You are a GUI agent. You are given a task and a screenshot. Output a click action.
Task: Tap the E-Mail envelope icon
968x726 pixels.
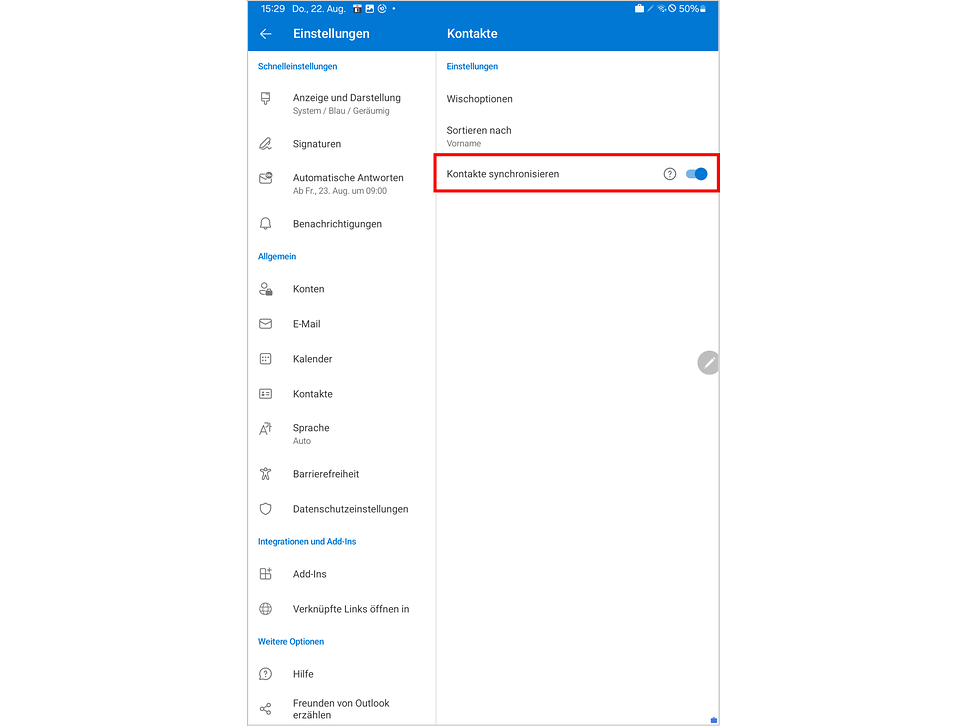click(265, 324)
